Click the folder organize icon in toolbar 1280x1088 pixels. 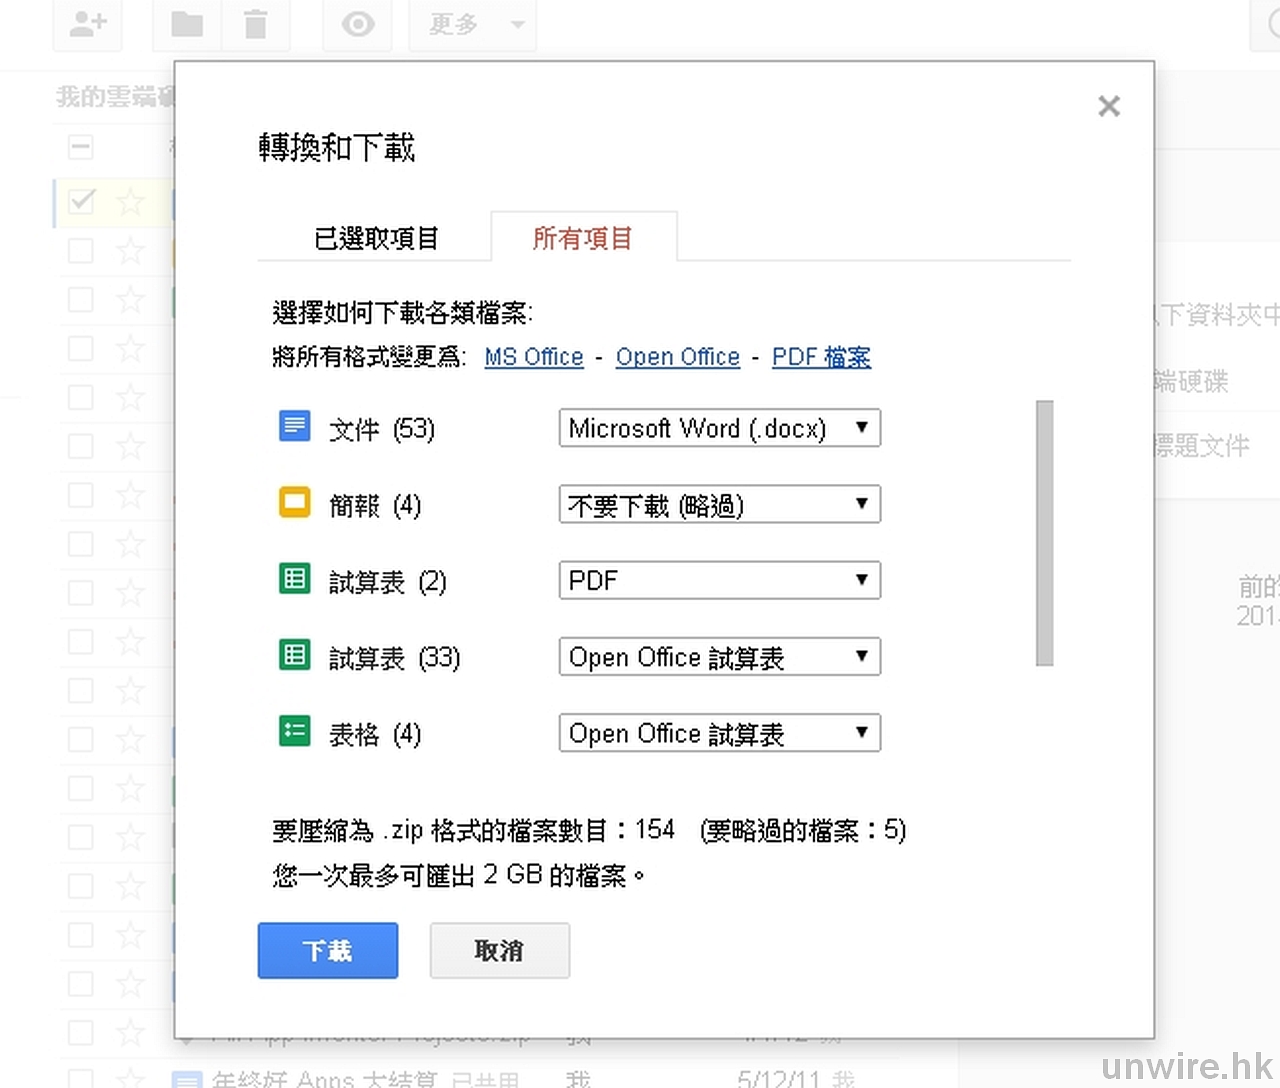click(x=187, y=24)
